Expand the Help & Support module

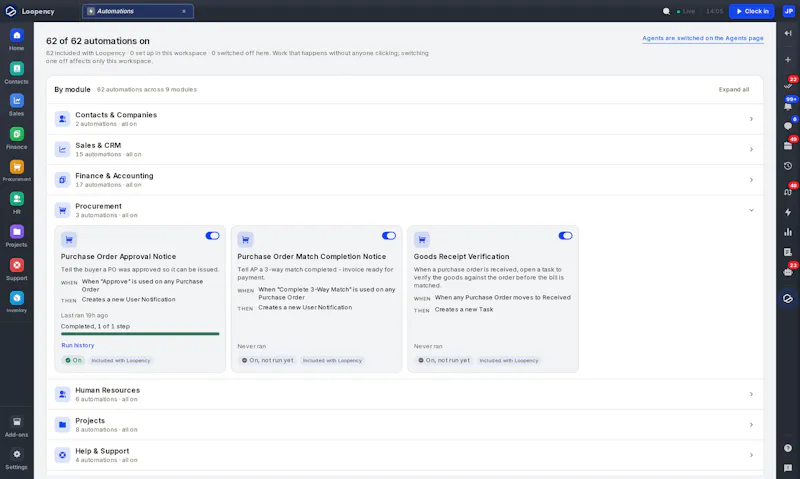click(405, 455)
